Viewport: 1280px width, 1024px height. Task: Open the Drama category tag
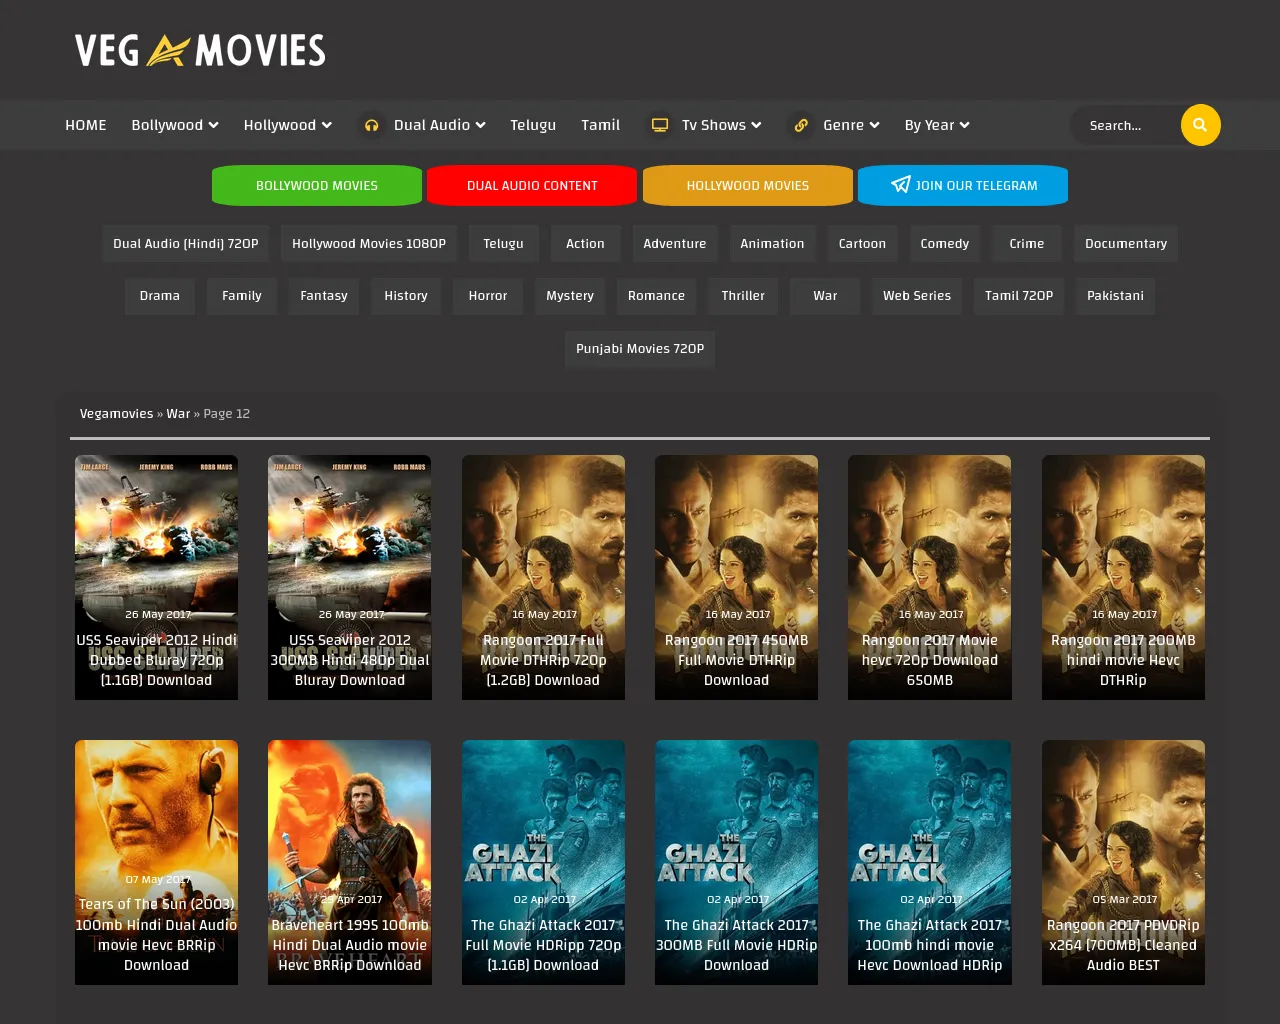click(160, 295)
